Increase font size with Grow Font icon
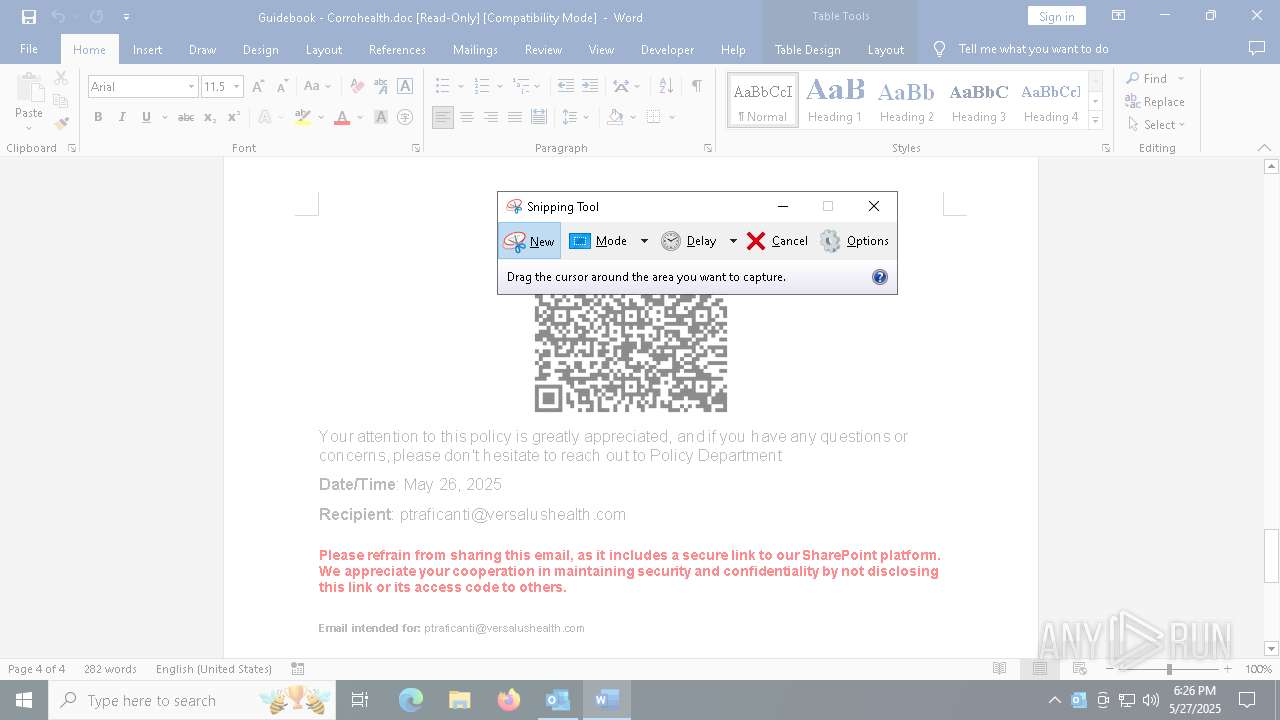Viewport: 1280px width, 720px height. tap(258, 87)
